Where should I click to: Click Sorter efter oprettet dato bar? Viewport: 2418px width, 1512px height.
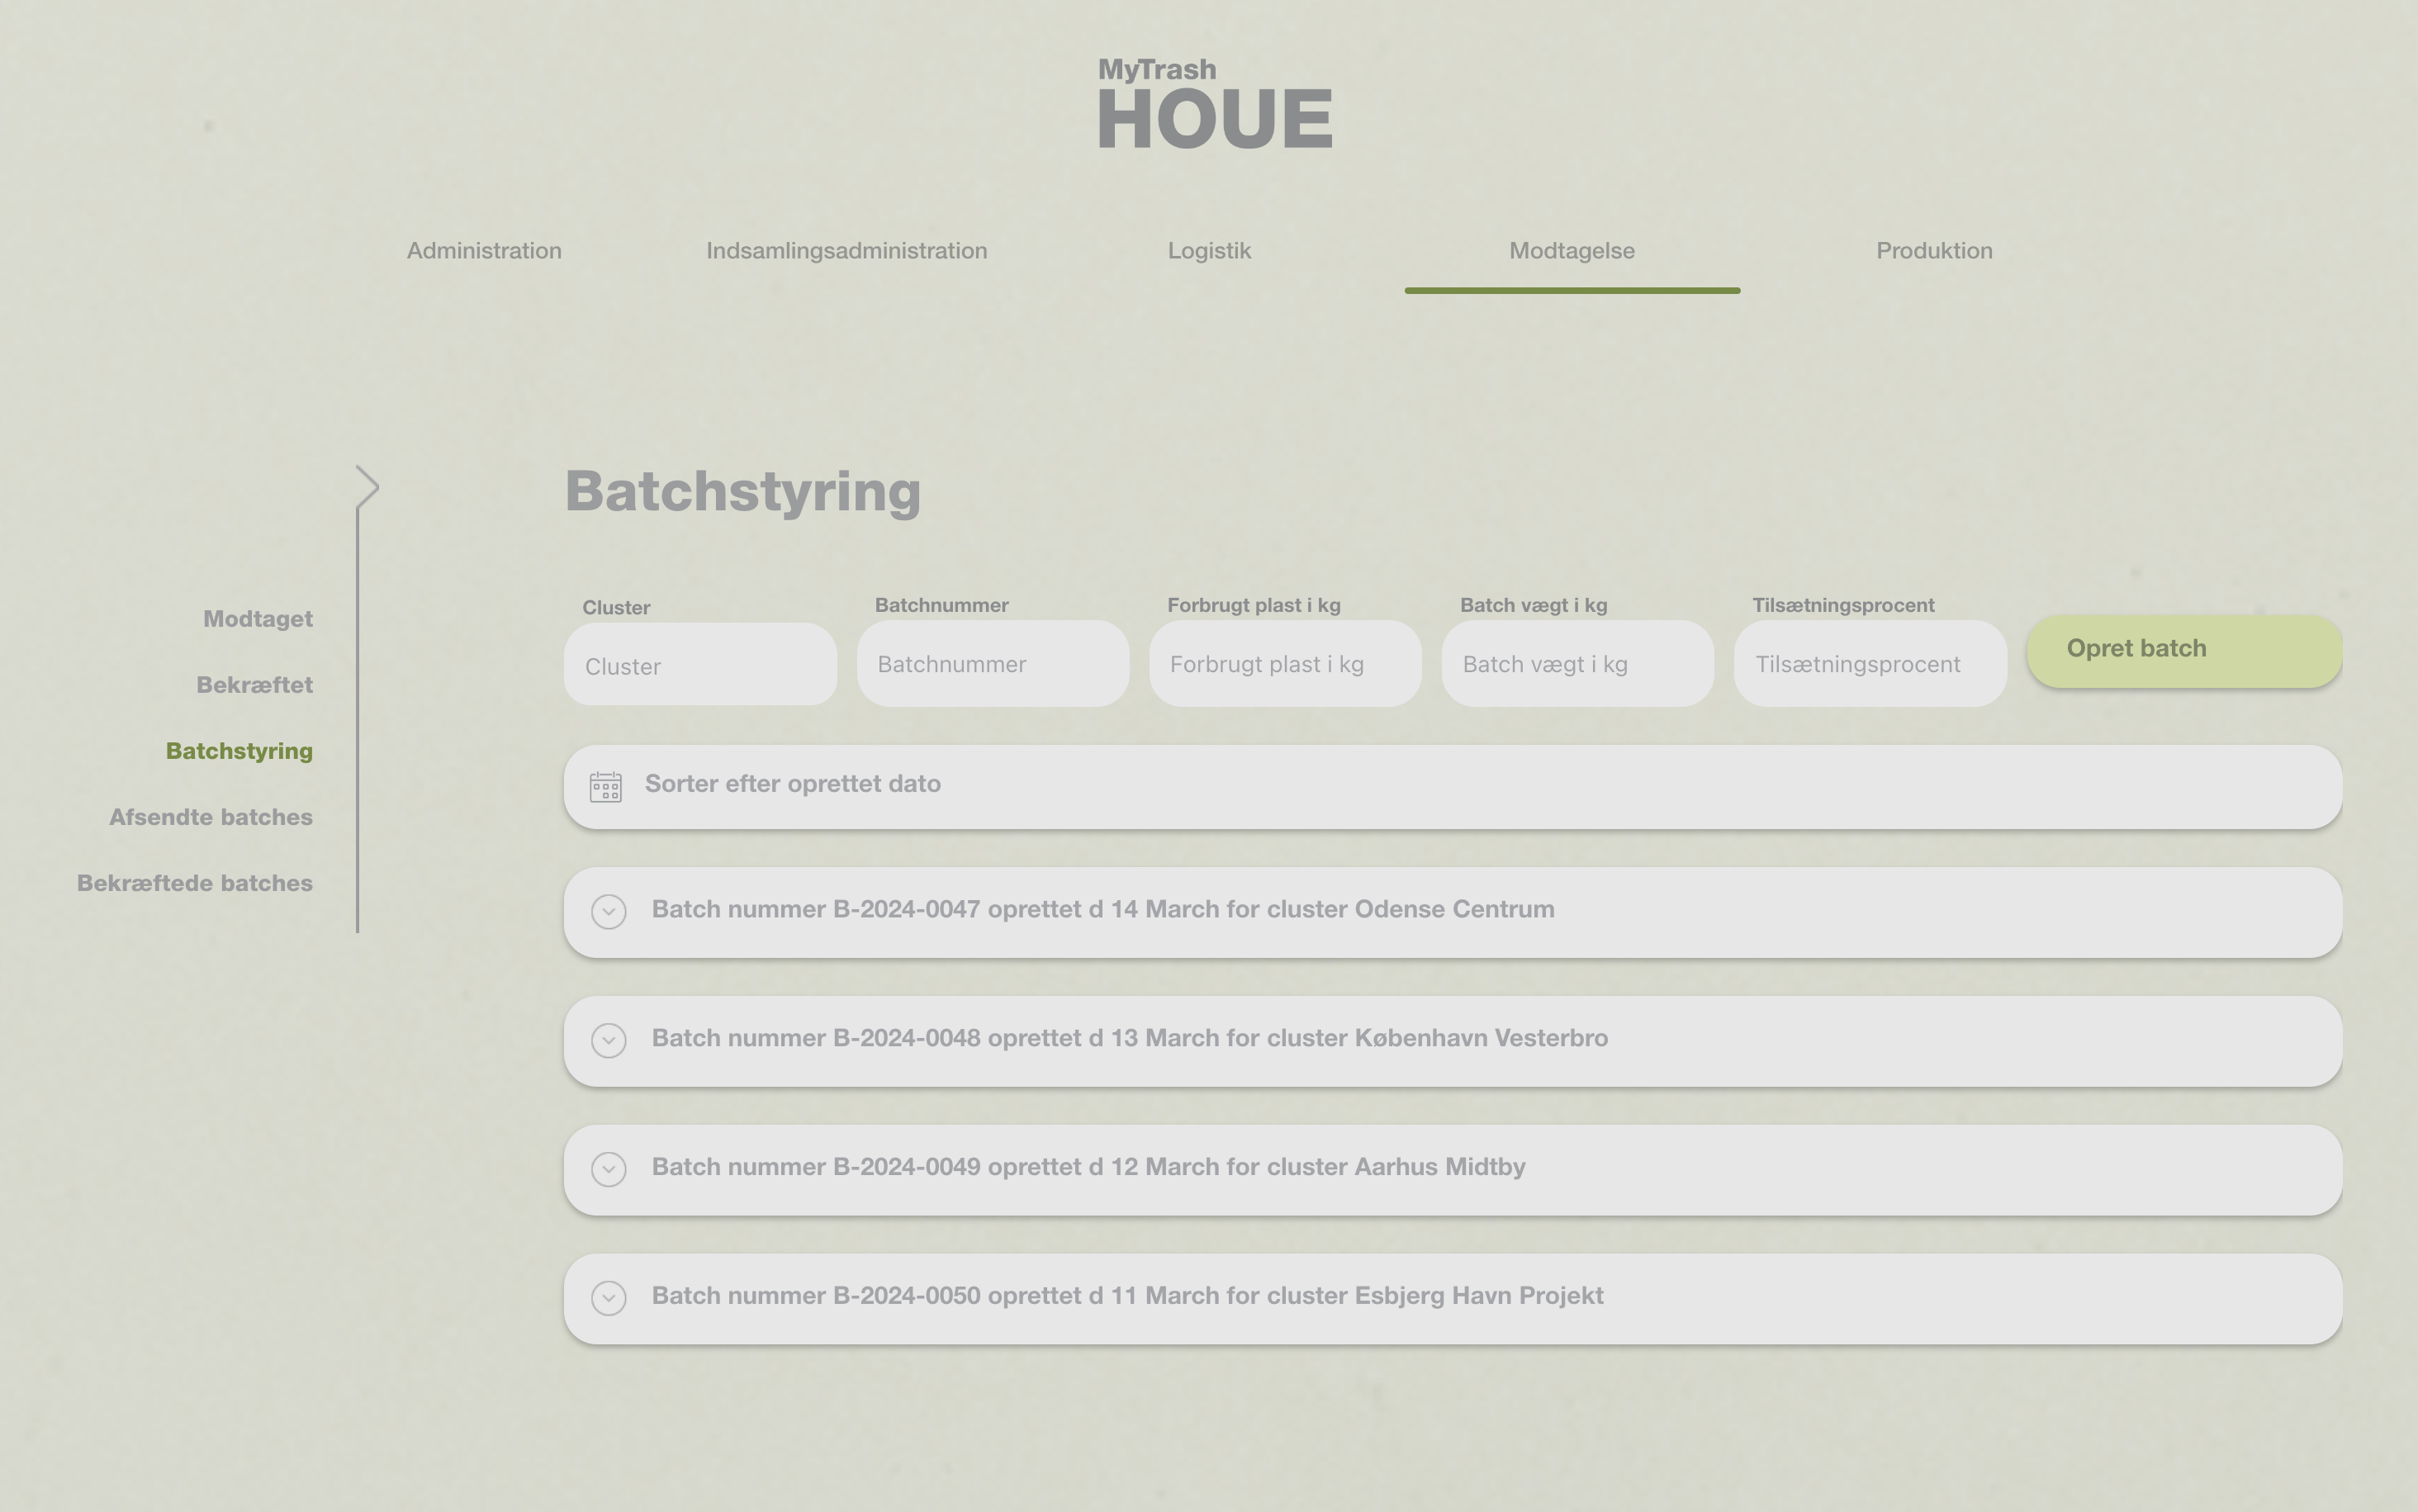(x=1450, y=786)
